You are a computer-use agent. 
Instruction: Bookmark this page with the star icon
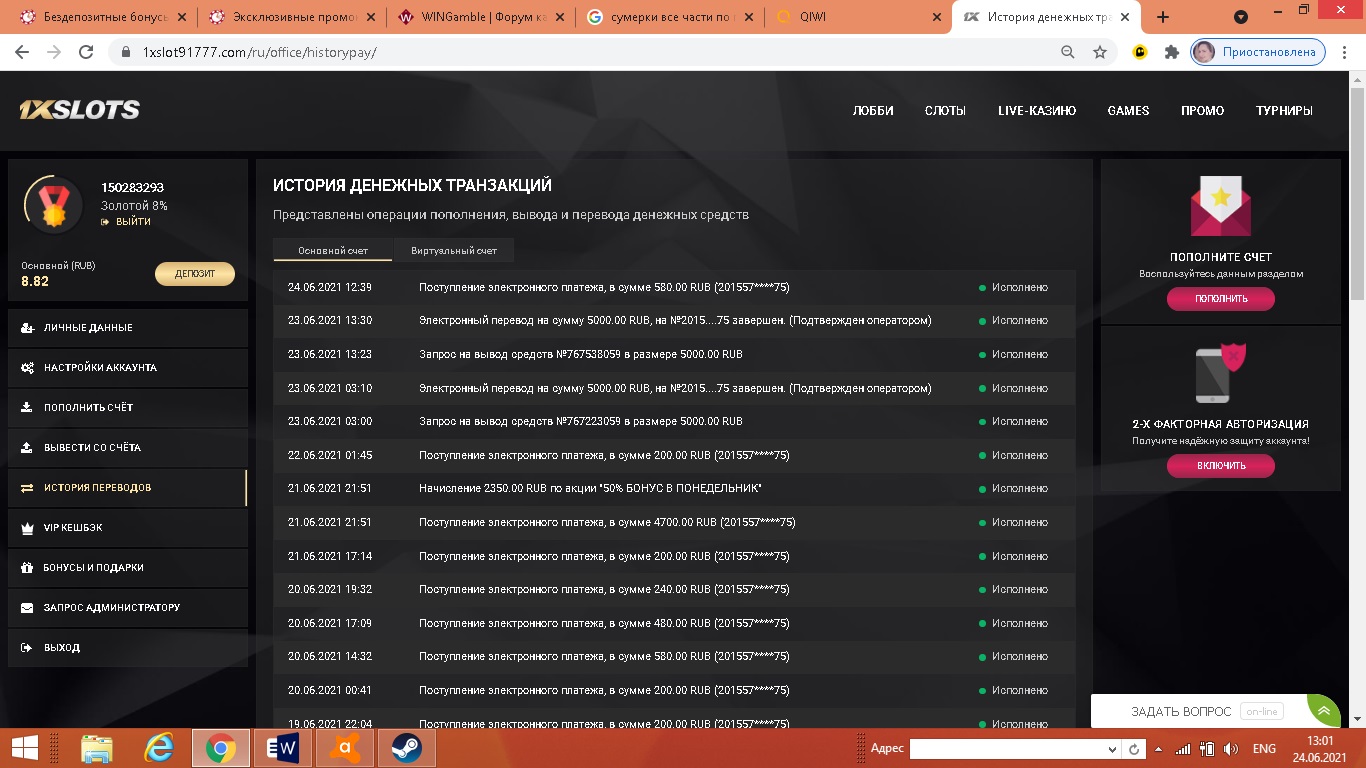coord(1100,52)
